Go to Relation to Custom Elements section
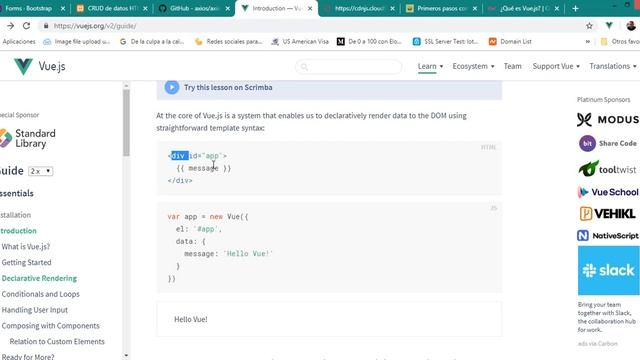The width and height of the screenshot is (640, 360). tap(57, 341)
